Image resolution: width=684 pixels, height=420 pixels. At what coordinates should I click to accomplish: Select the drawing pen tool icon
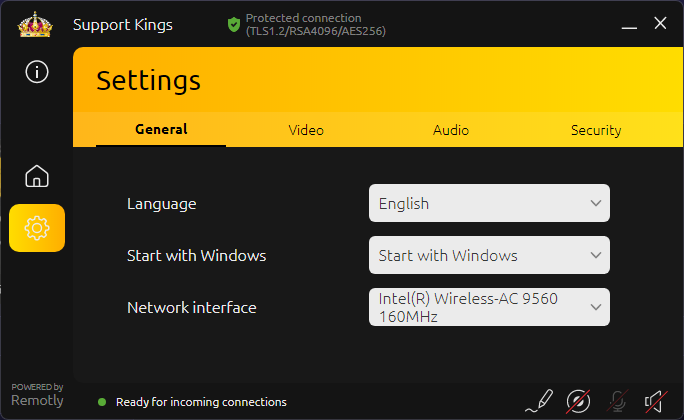[x=538, y=402]
